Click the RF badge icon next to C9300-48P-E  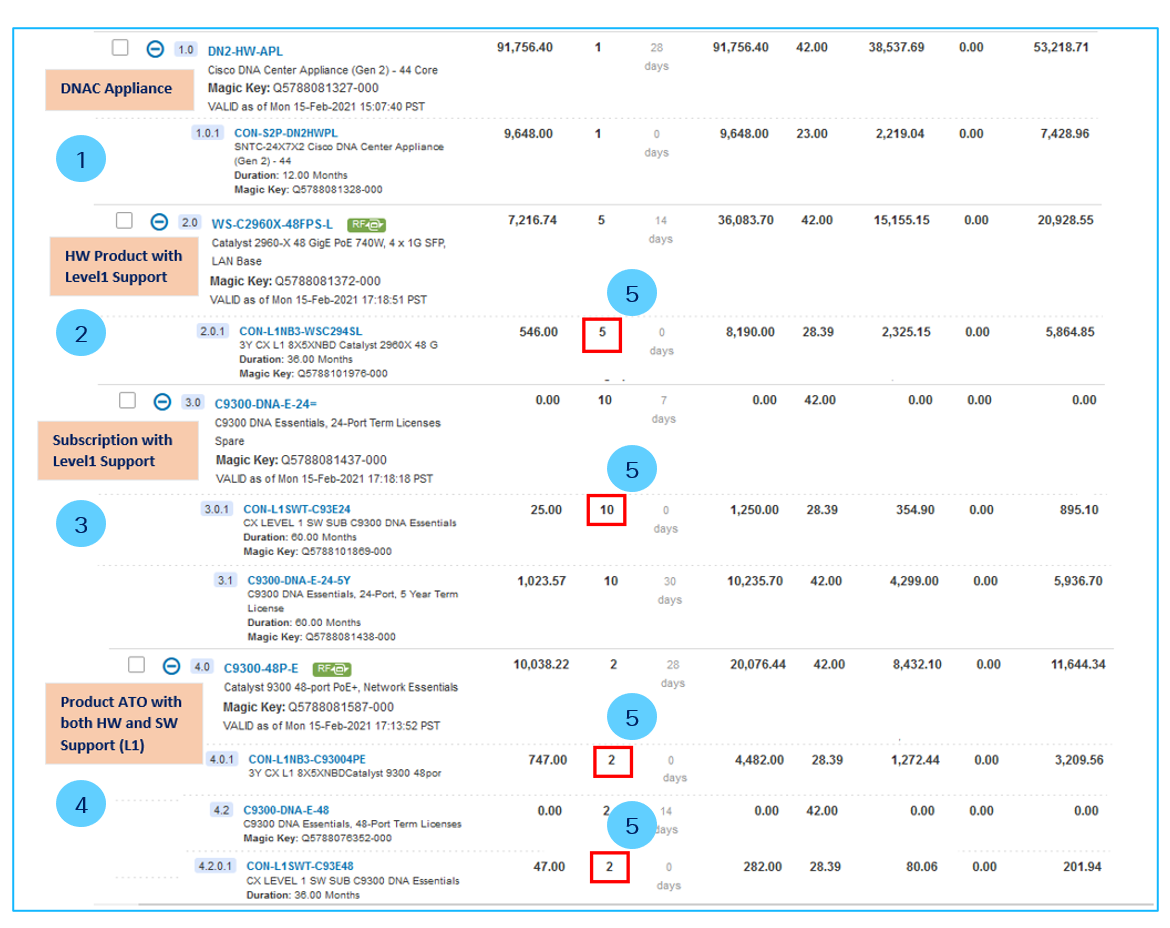click(332, 669)
